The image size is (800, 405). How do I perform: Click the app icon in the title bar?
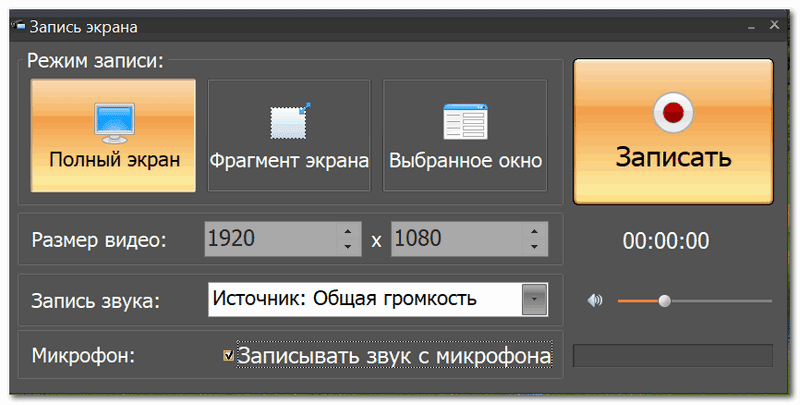pos(19,25)
